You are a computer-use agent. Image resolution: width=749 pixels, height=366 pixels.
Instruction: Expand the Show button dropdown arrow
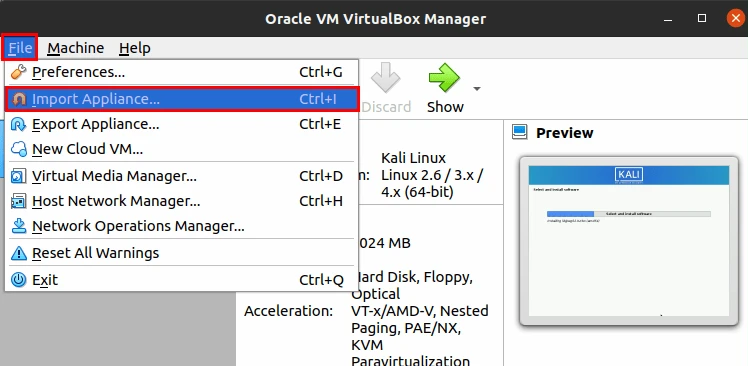(x=476, y=88)
